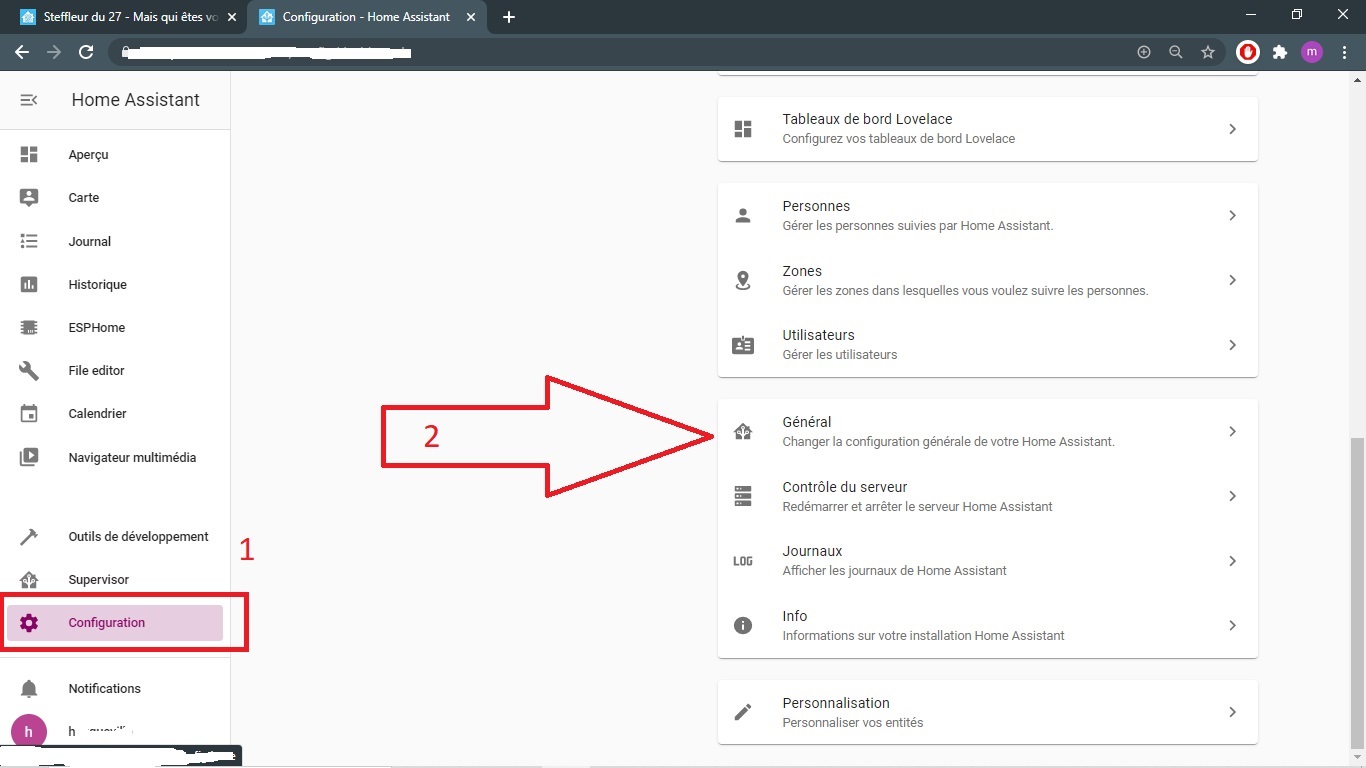The height and width of the screenshot is (768, 1366).
Task: Open a new browser tab
Action: [509, 17]
